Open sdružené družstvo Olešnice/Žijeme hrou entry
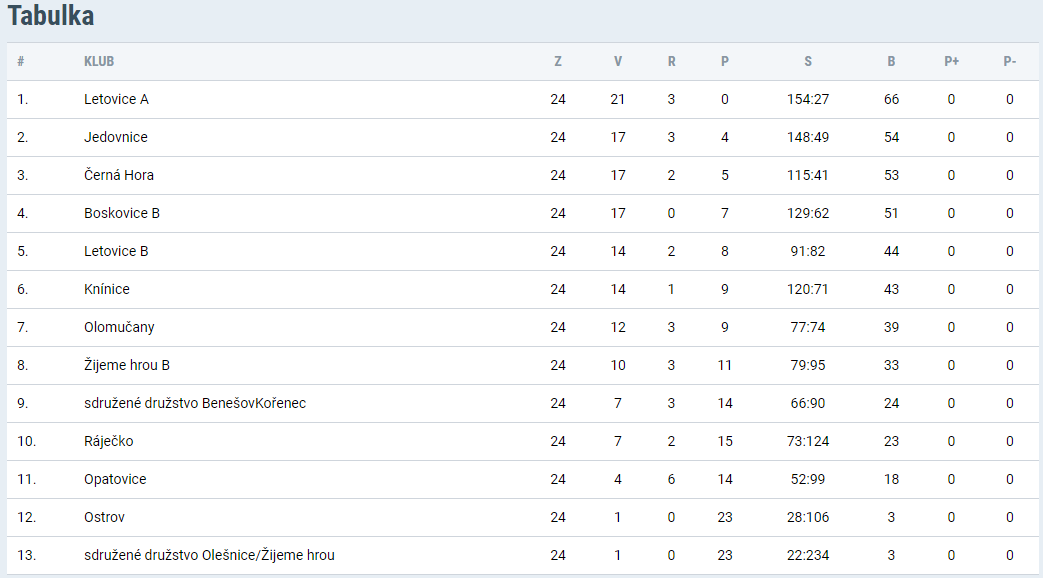This screenshot has width=1043, height=578. [x=210, y=555]
